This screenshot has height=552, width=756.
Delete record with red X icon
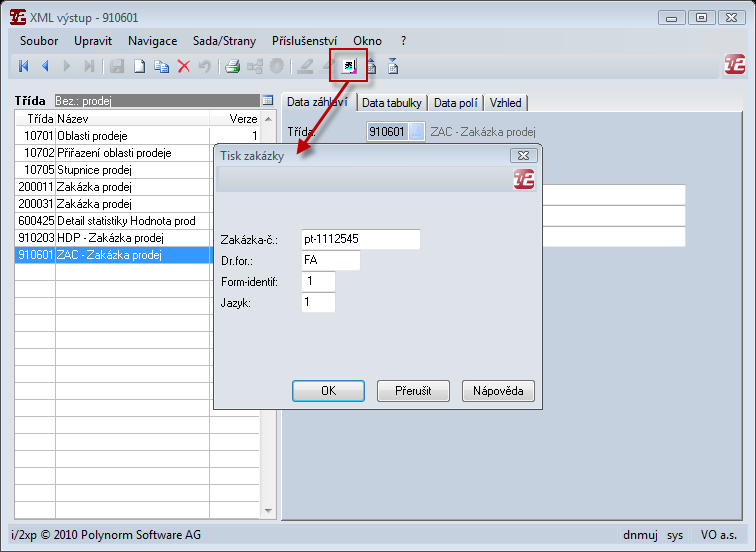184,66
